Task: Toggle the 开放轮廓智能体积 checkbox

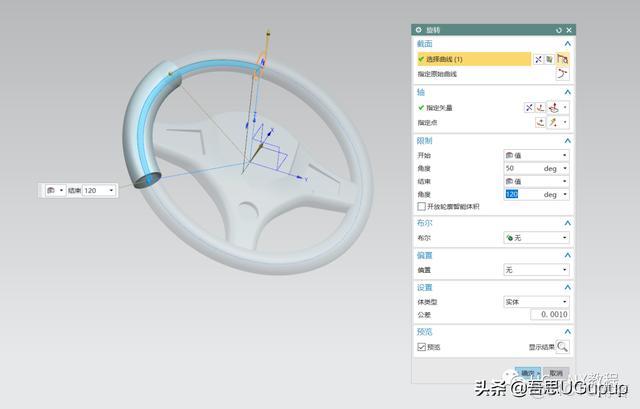Action: 421,207
